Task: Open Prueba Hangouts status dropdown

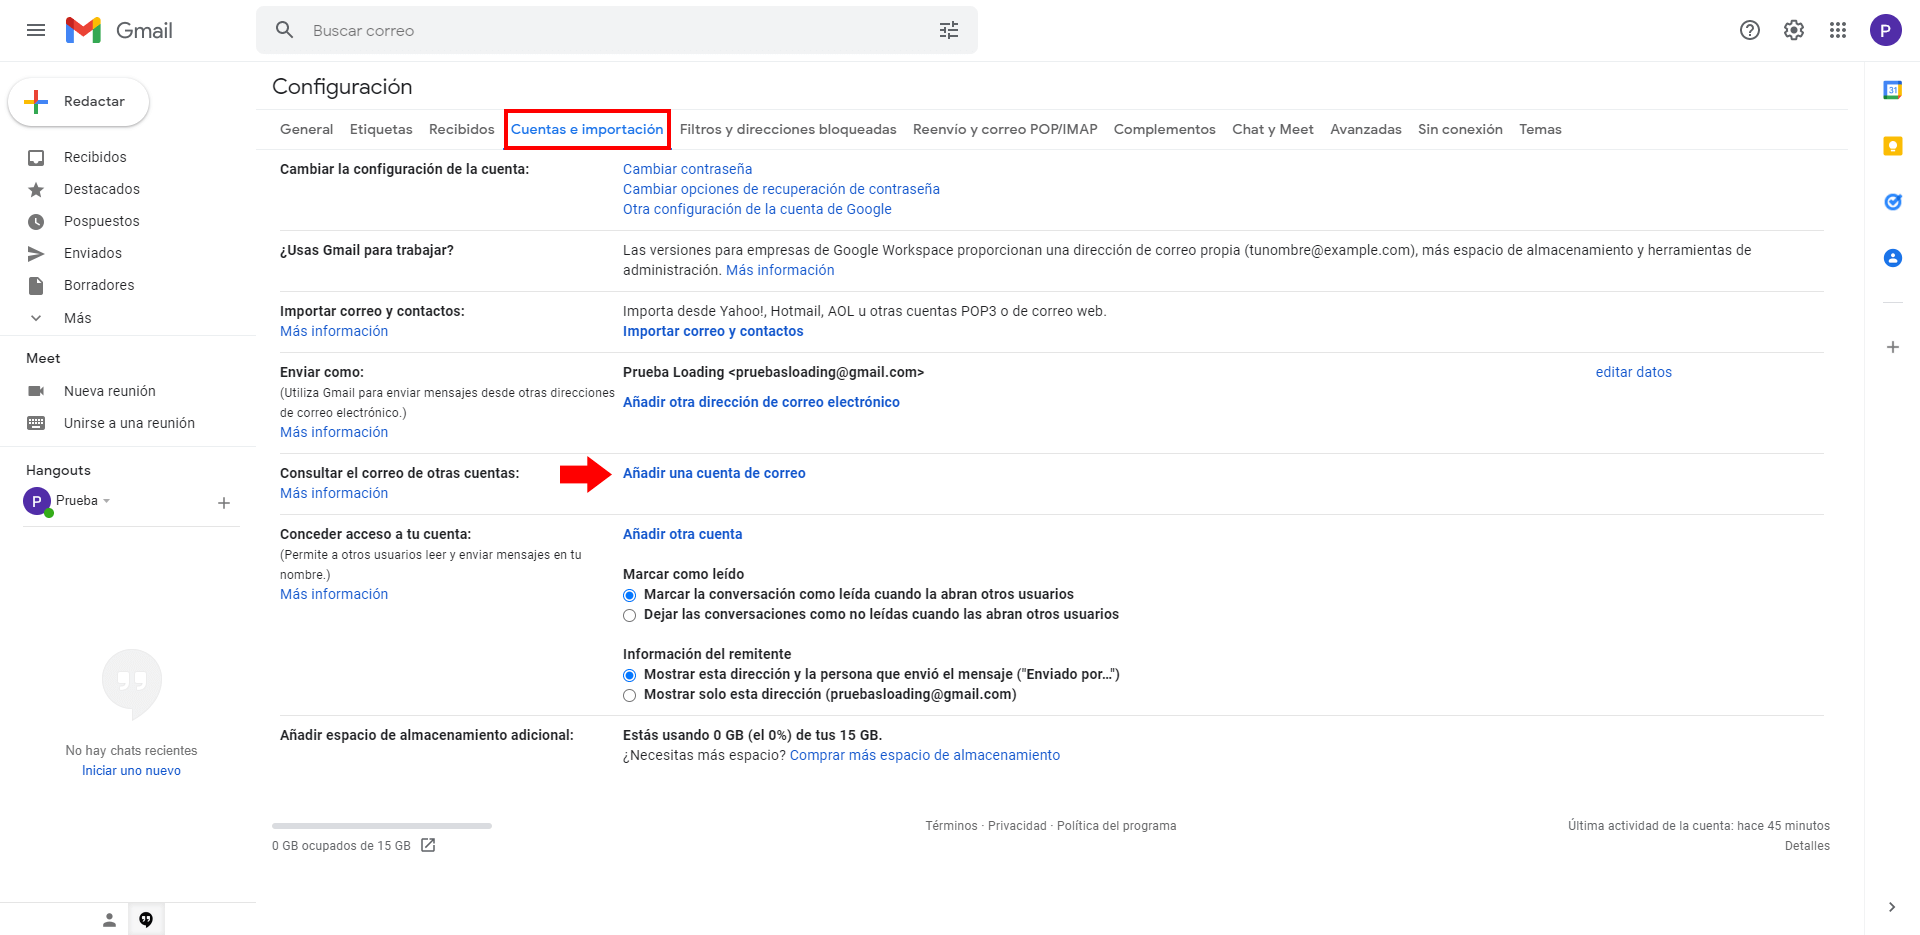Action: (107, 500)
